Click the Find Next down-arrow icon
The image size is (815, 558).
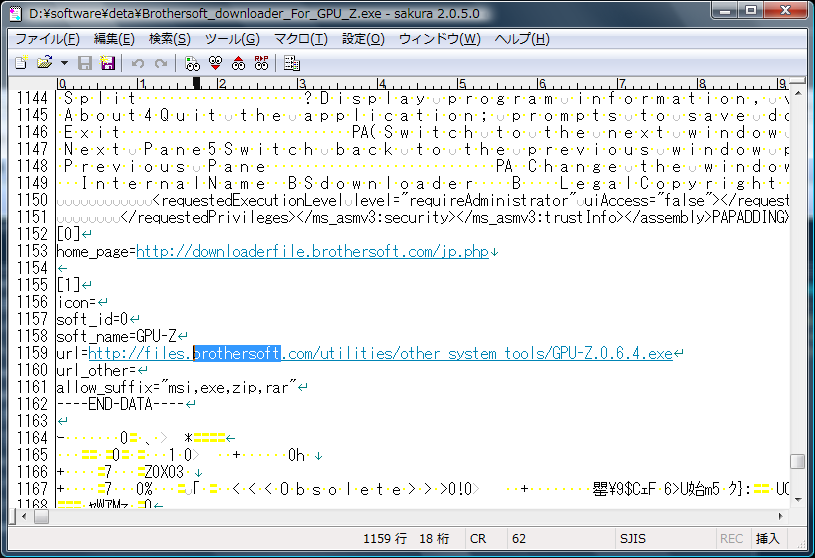click(215, 63)
